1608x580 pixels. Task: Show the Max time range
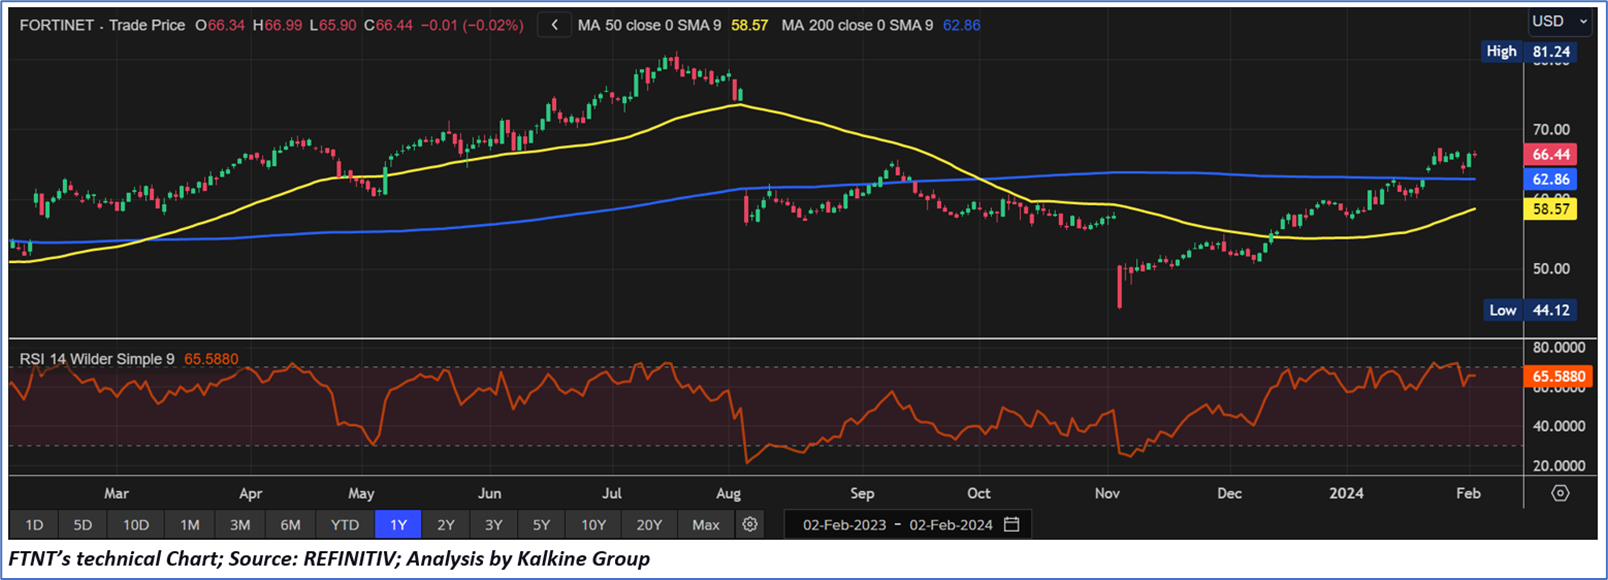point(705,524)
